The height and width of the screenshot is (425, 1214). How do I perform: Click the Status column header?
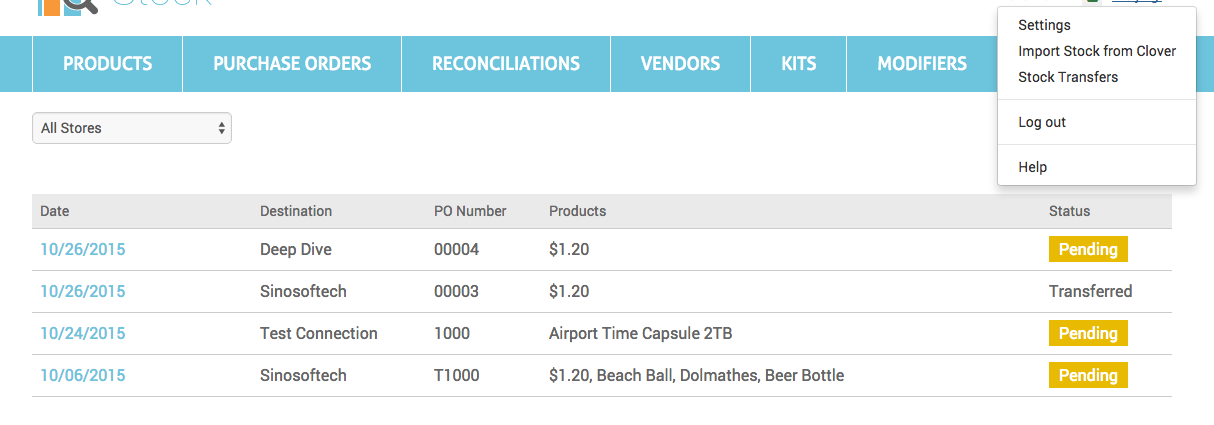click(1069, 211)
